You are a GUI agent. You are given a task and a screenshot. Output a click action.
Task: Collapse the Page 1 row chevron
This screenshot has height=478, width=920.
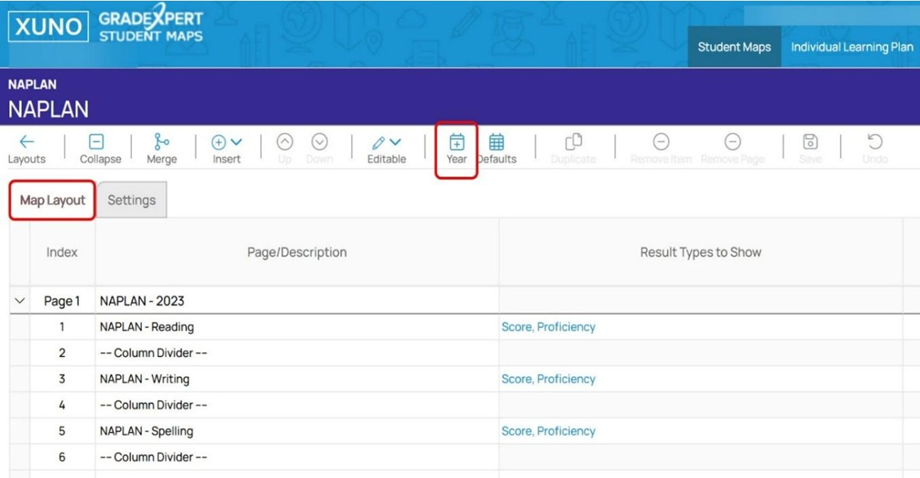[x=19, y=301]
